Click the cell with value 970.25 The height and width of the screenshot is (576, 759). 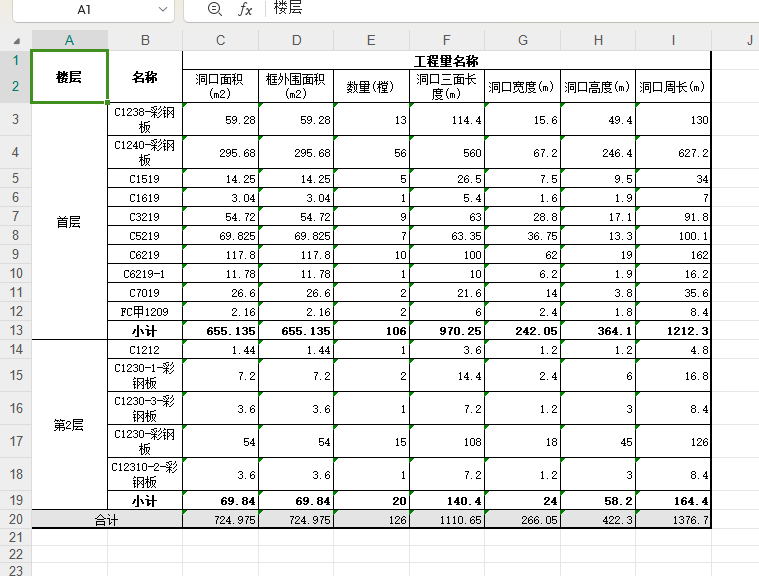pyautogui.click(x=446, y=331)
